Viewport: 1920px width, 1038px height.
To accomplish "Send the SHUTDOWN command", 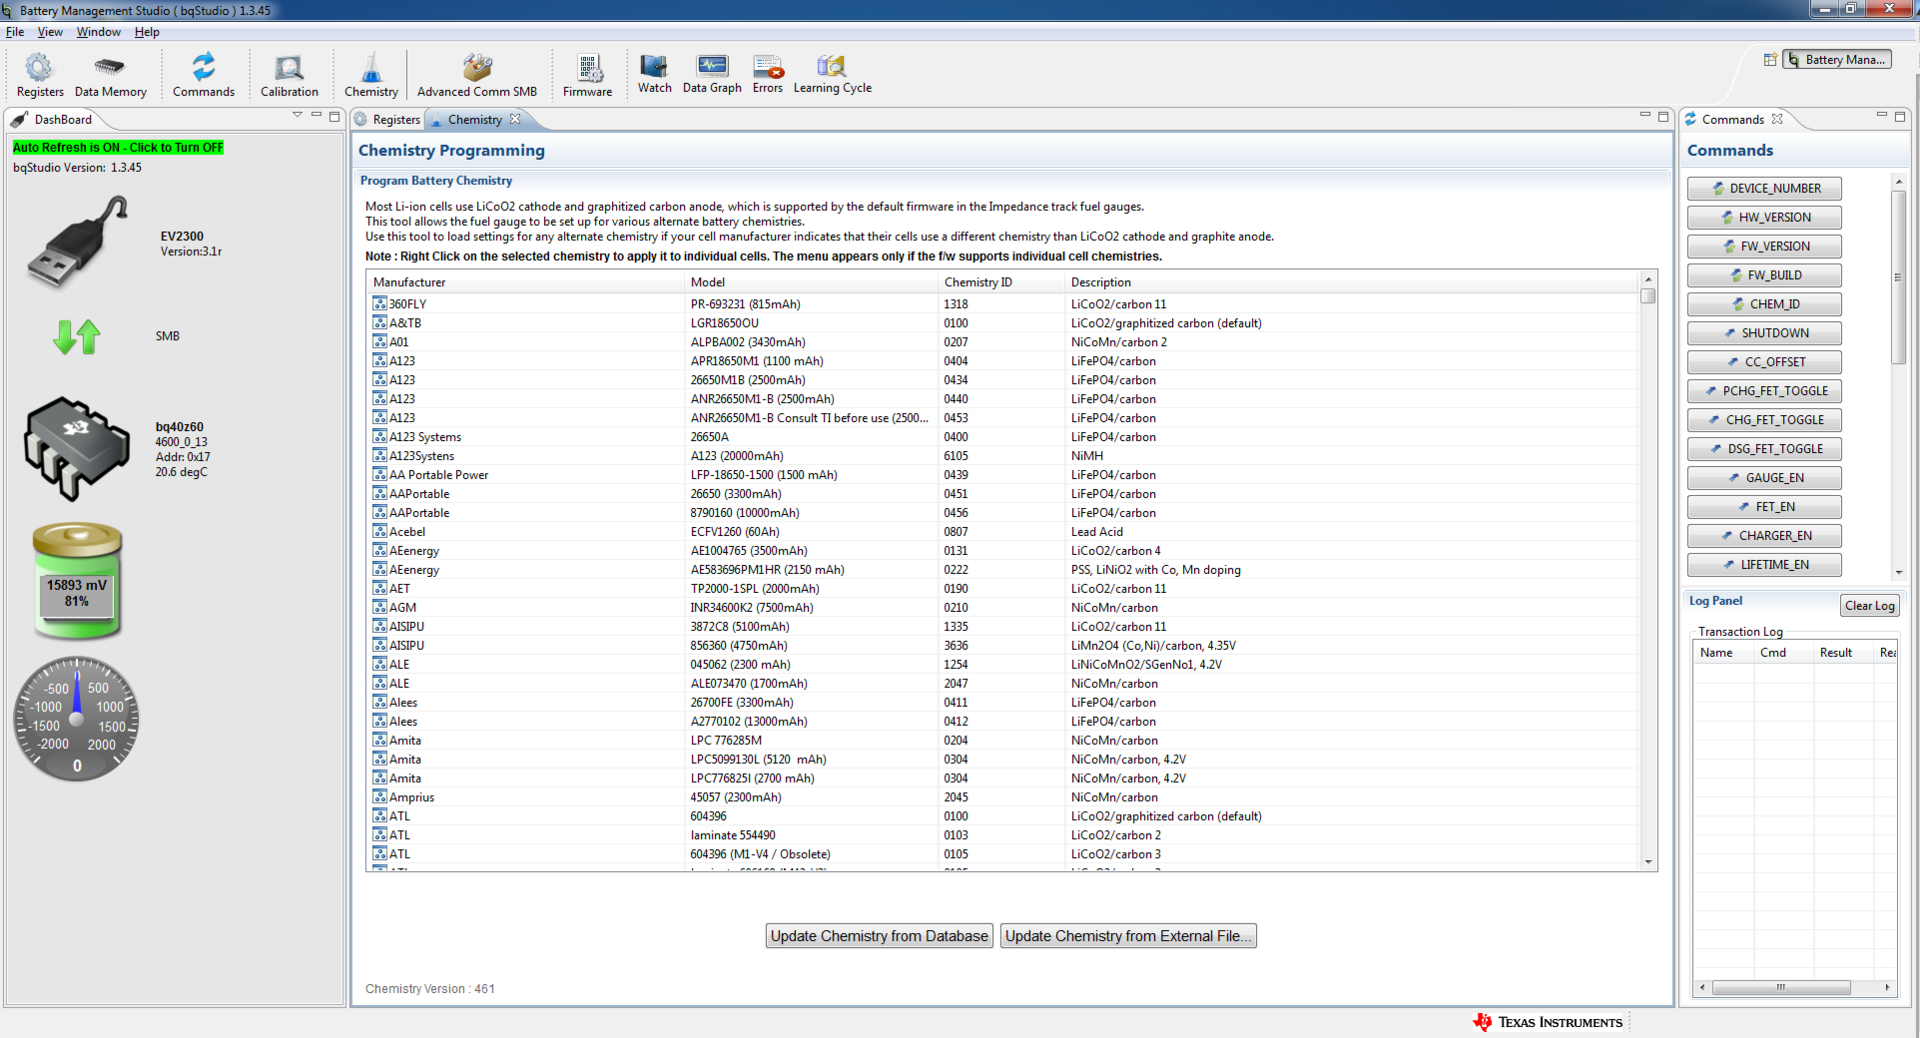I will (x=1764, y=333).
